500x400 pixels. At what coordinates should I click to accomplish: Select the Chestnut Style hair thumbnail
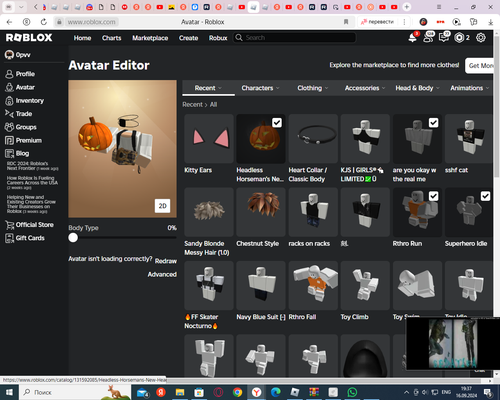[261, 212]
